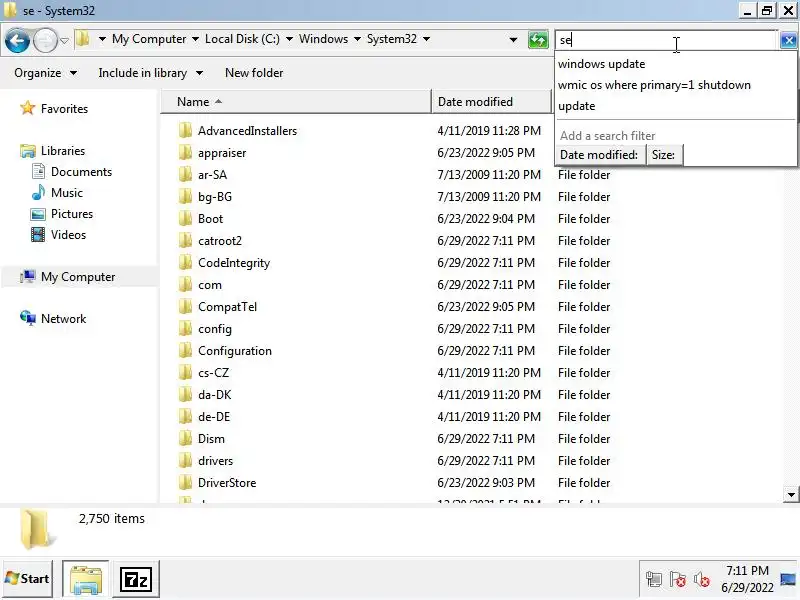Choose the 'update' search suggestion
This screenshot has width=800, height=600.
577,106
